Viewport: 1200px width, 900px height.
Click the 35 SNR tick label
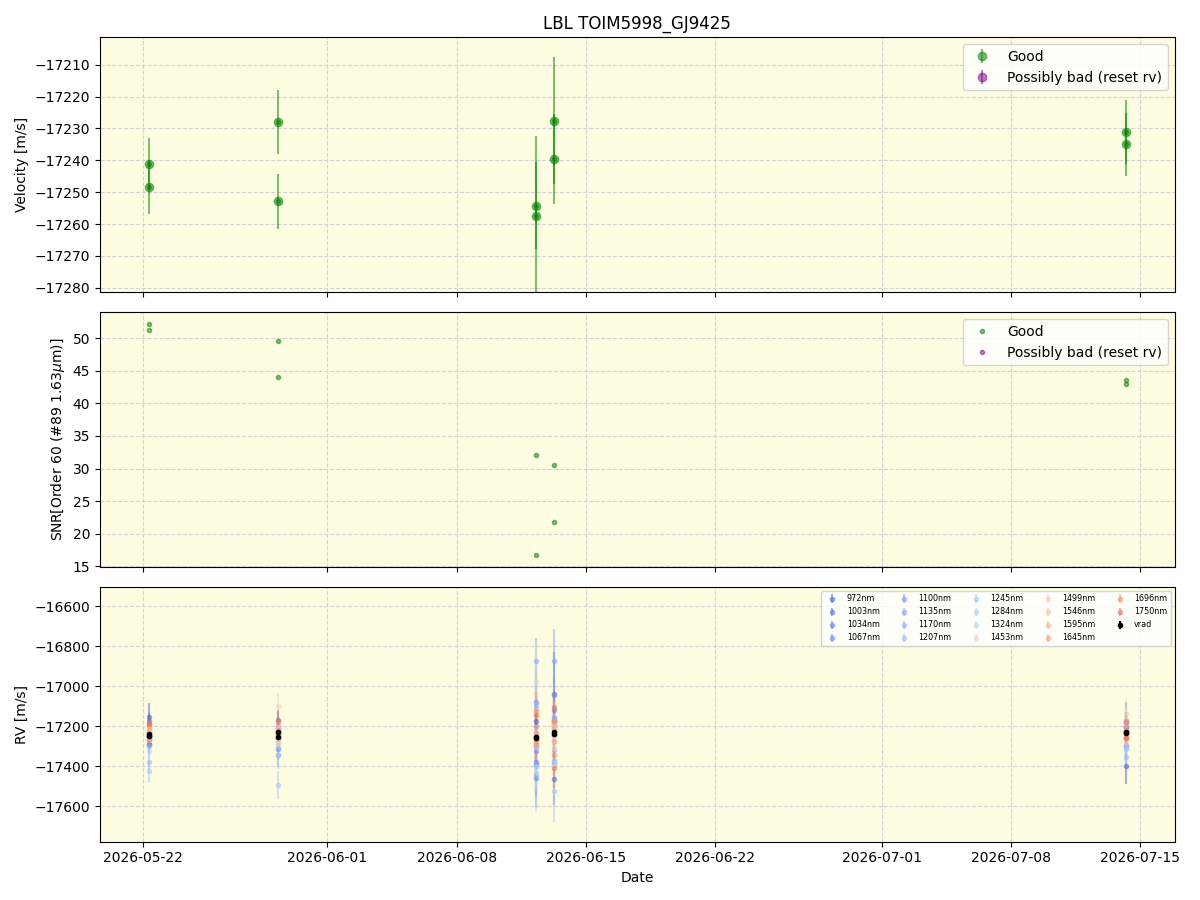click(84, 437)
